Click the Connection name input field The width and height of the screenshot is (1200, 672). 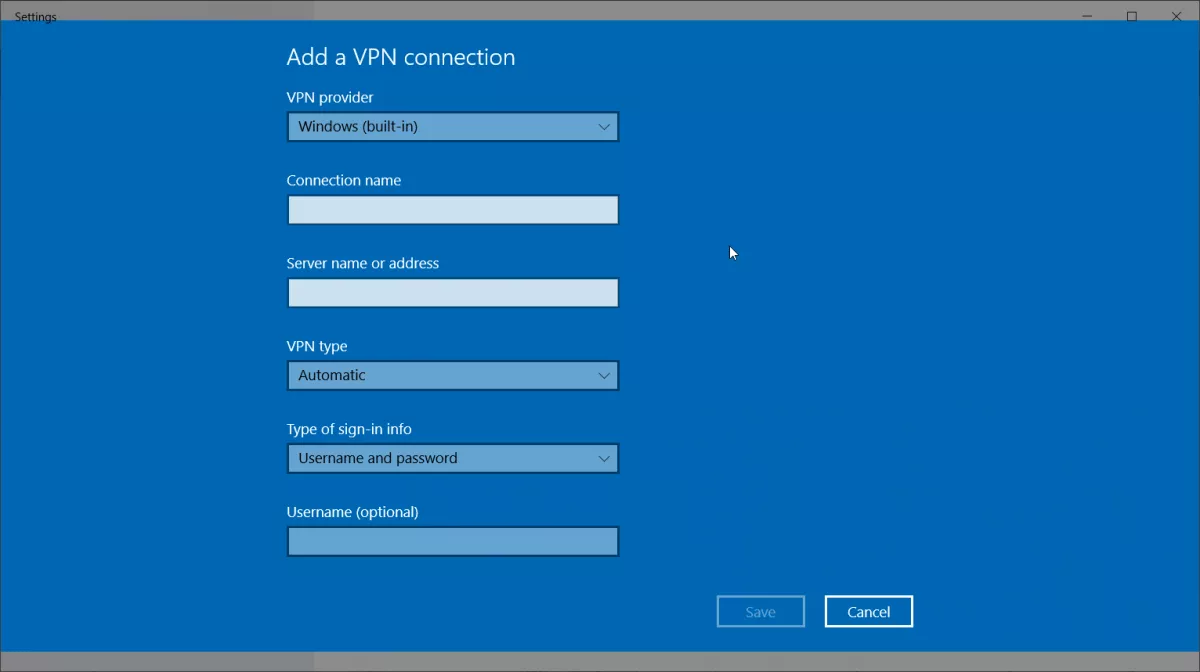[453, 210]
